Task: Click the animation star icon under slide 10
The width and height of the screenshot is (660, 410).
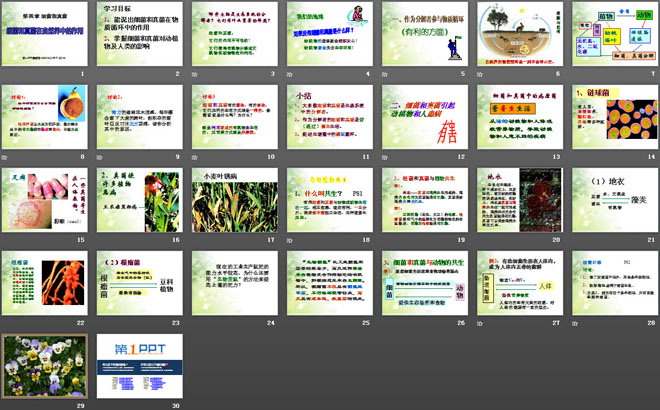Action: (194, 157)
